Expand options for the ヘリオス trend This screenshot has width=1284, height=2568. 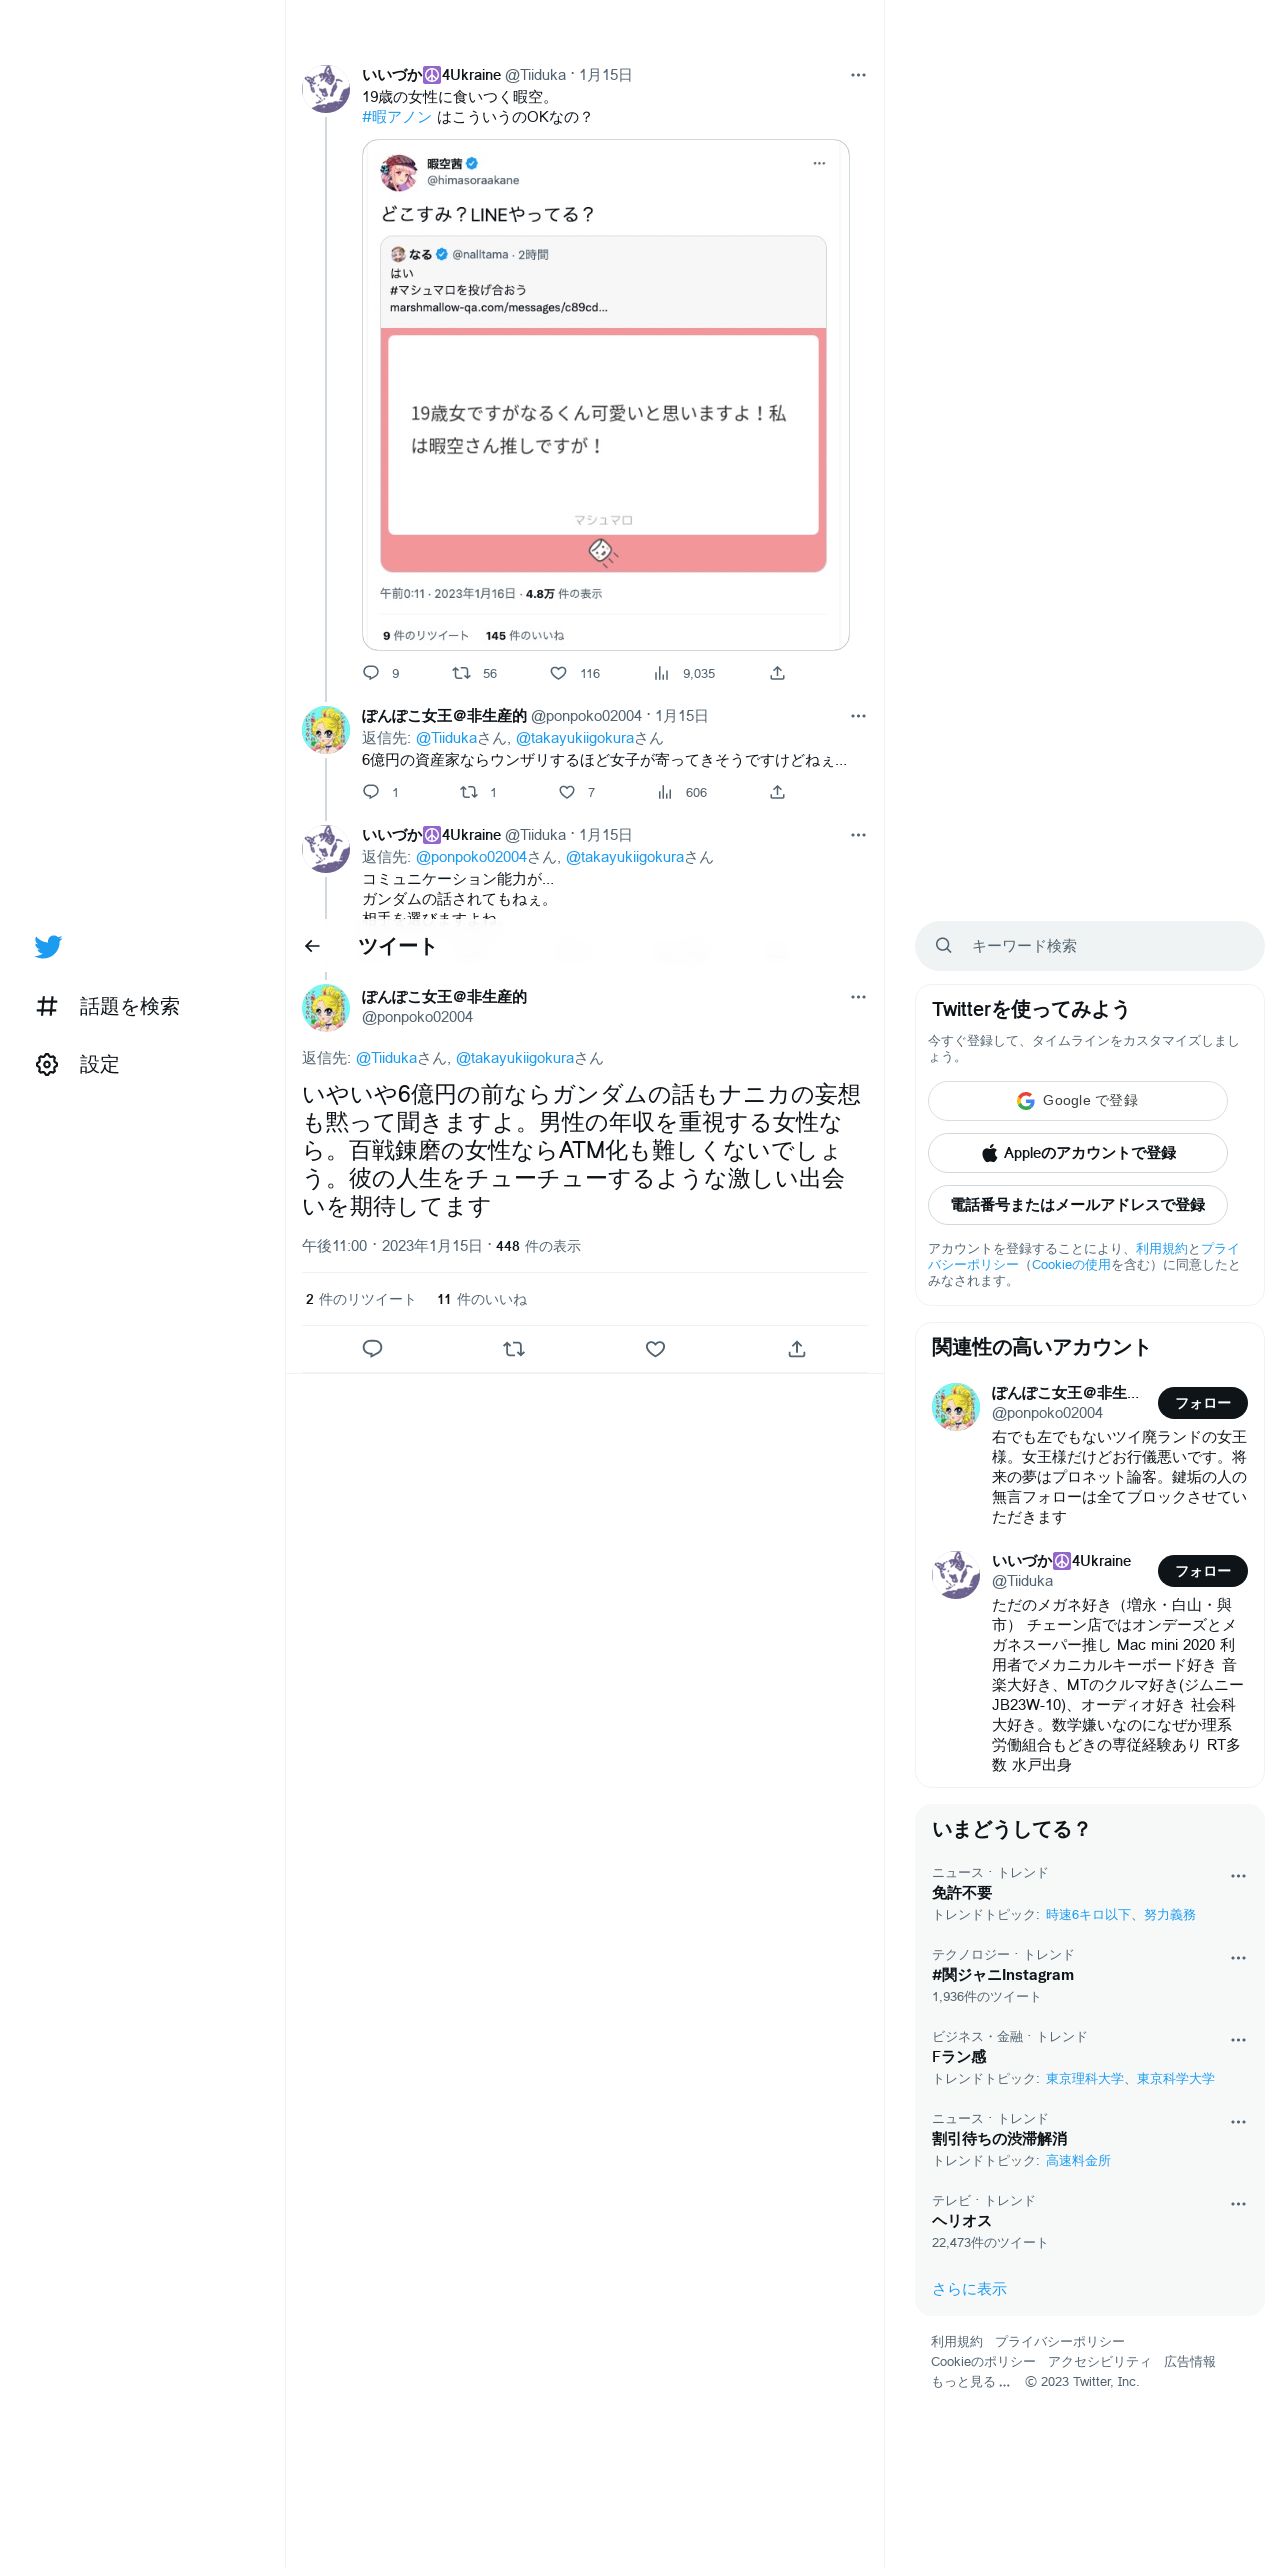pyautogui.click(x=1238, y=2204)
